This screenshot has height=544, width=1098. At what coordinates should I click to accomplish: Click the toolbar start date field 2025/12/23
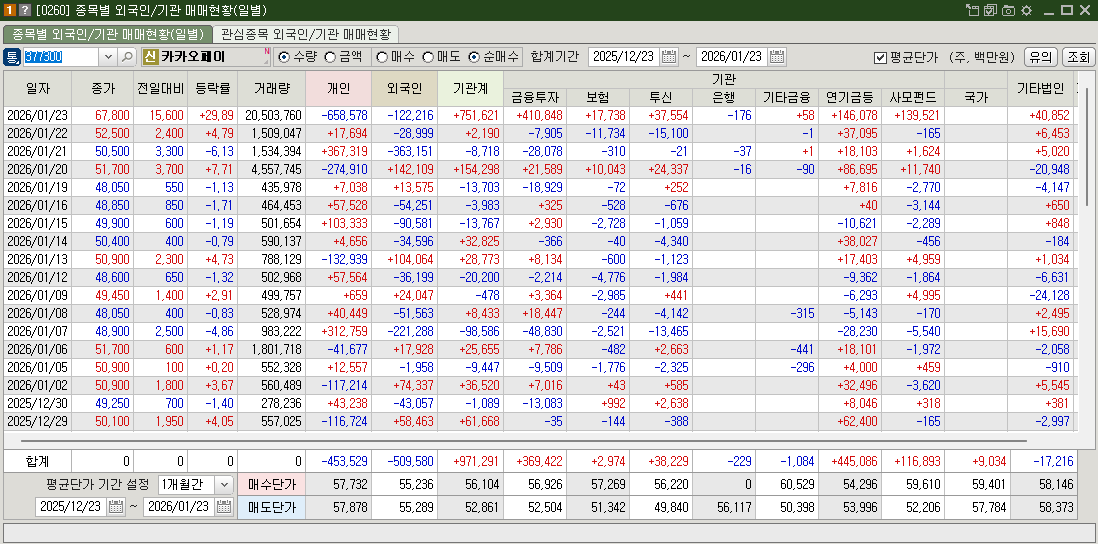pyautogui.click(x=625, y=57)
